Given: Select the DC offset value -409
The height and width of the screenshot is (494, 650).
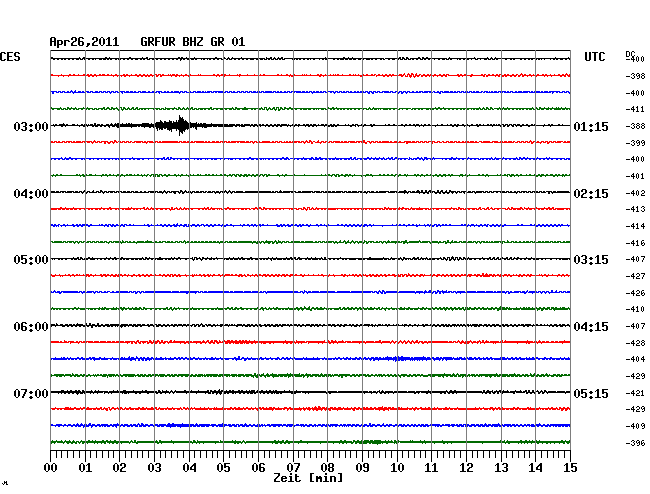Looking at the screenshot, I should 635,426.
